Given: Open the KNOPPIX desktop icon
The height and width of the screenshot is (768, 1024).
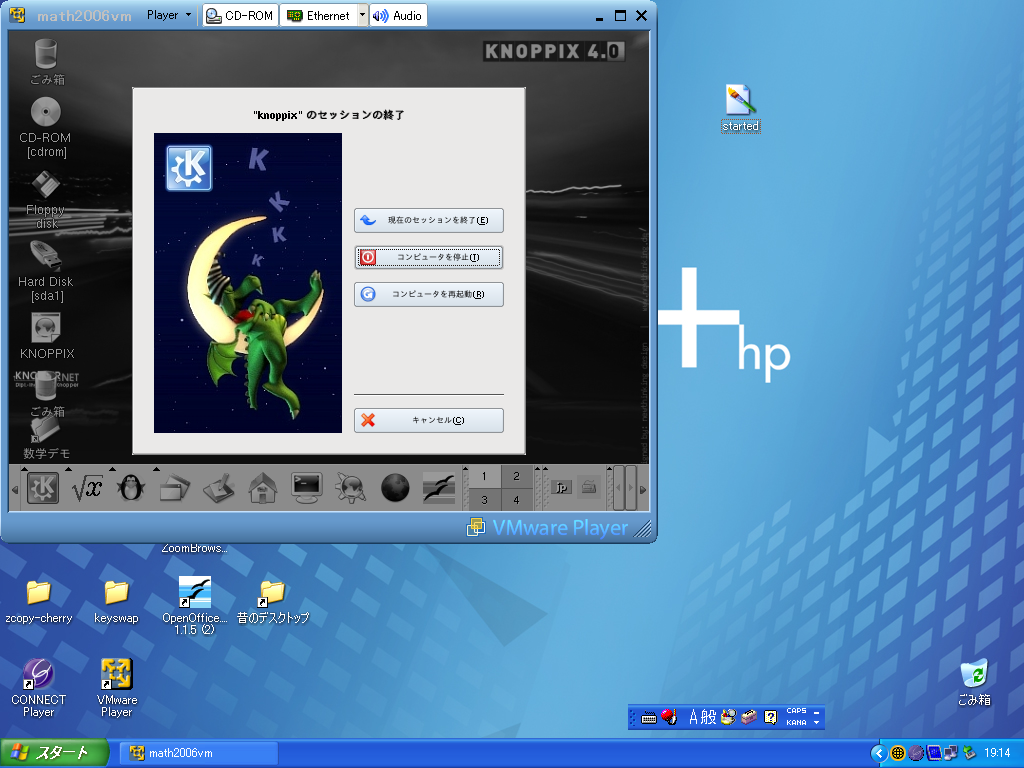Looking at the screenshot, I should [46, 336].
